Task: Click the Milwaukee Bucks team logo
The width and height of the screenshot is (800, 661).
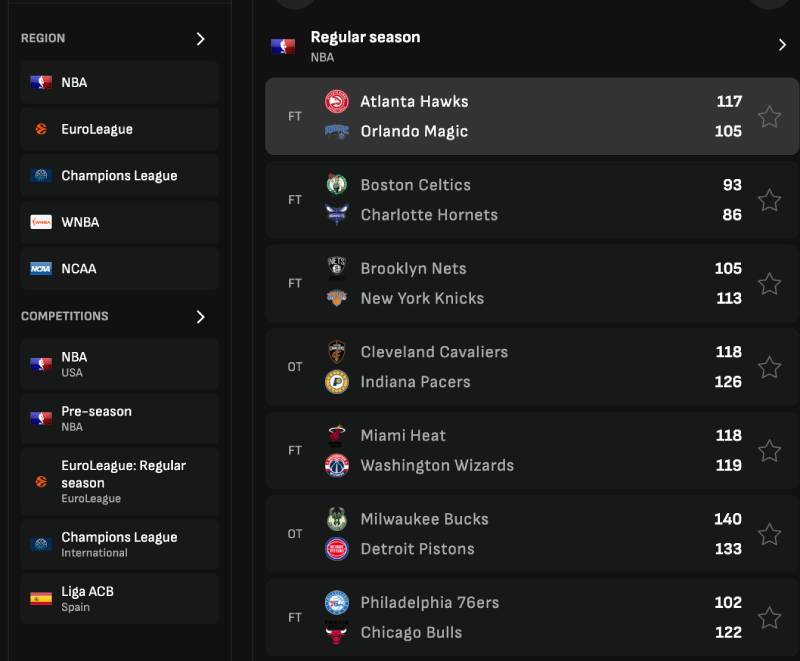Action: click(x=337, y=519)
